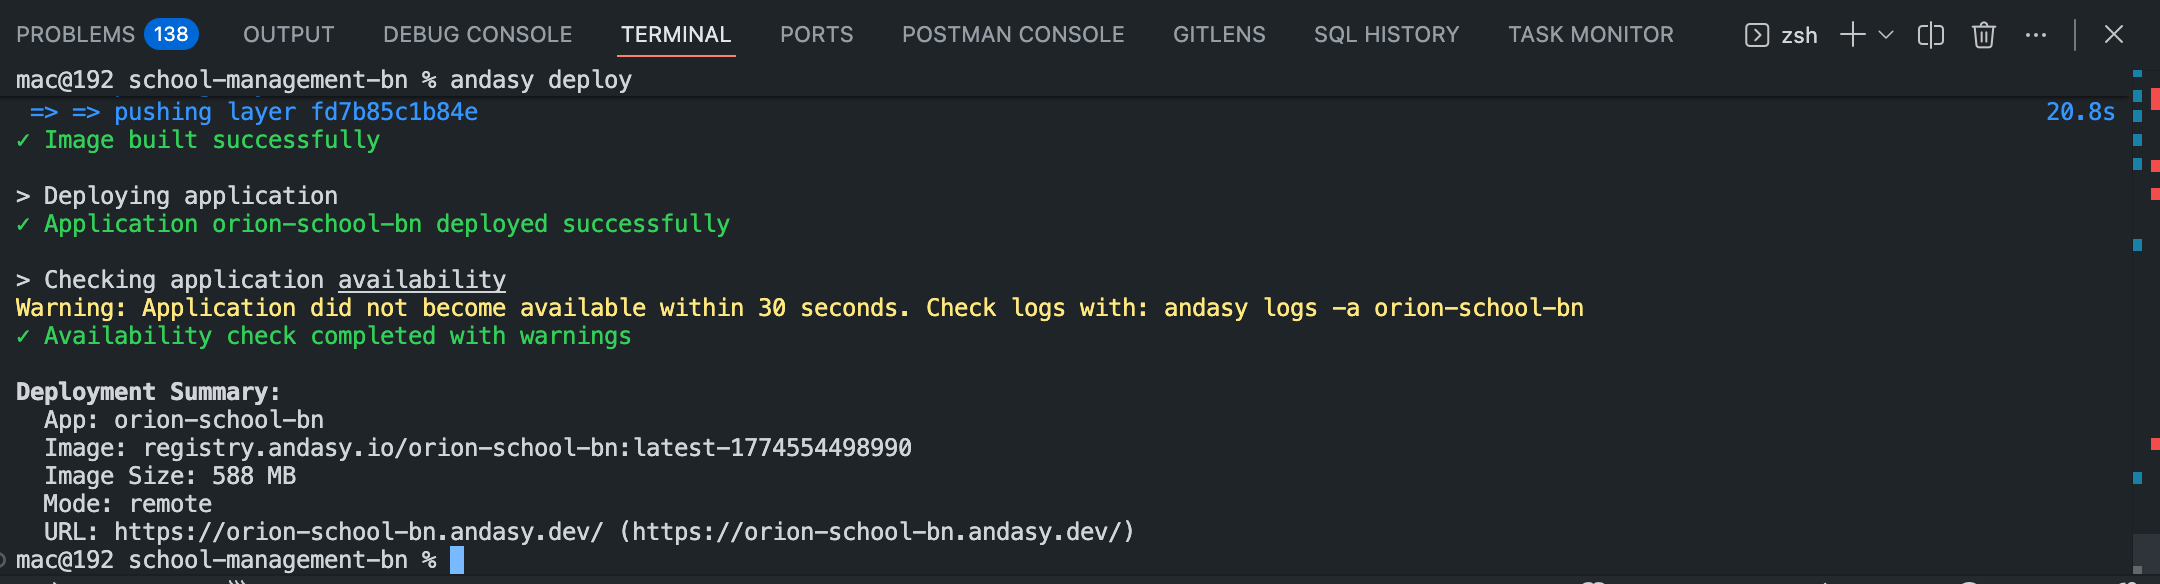Click the underlined word availability
Screen dimensions: 2160x584
click(421, 280)
